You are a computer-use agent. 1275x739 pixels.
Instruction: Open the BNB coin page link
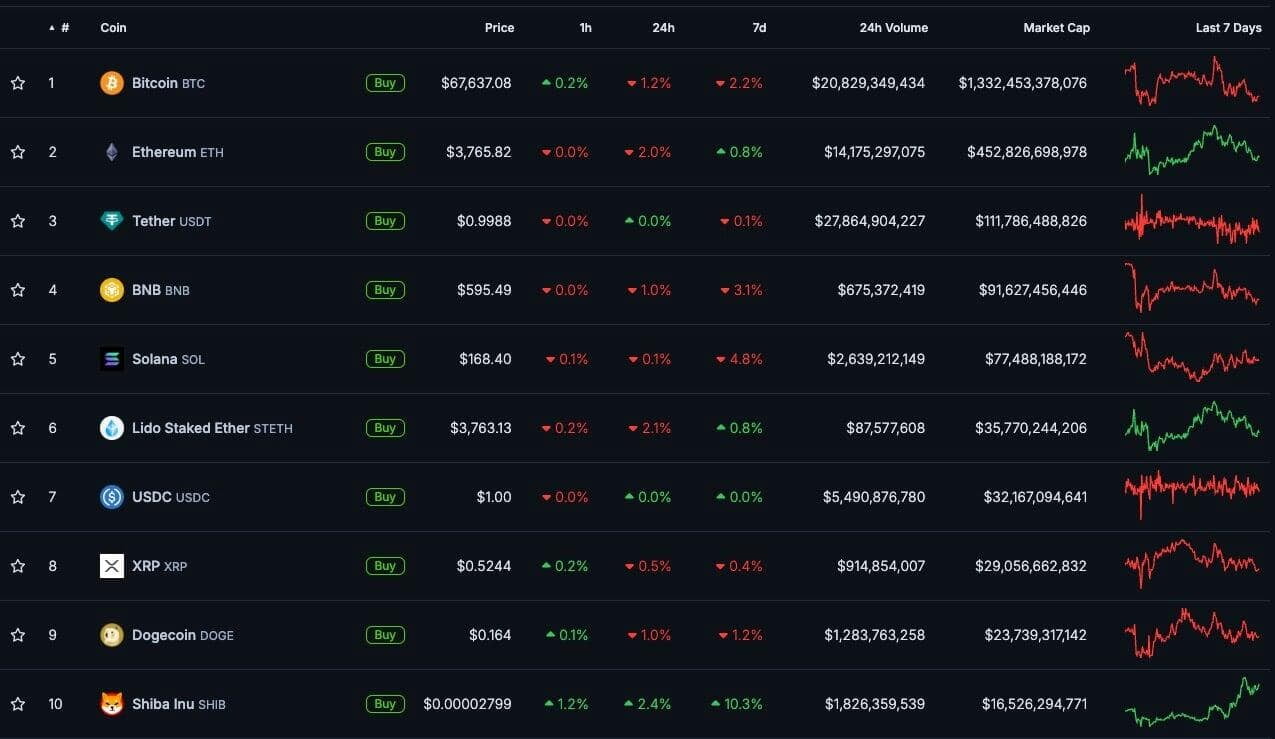161,290
